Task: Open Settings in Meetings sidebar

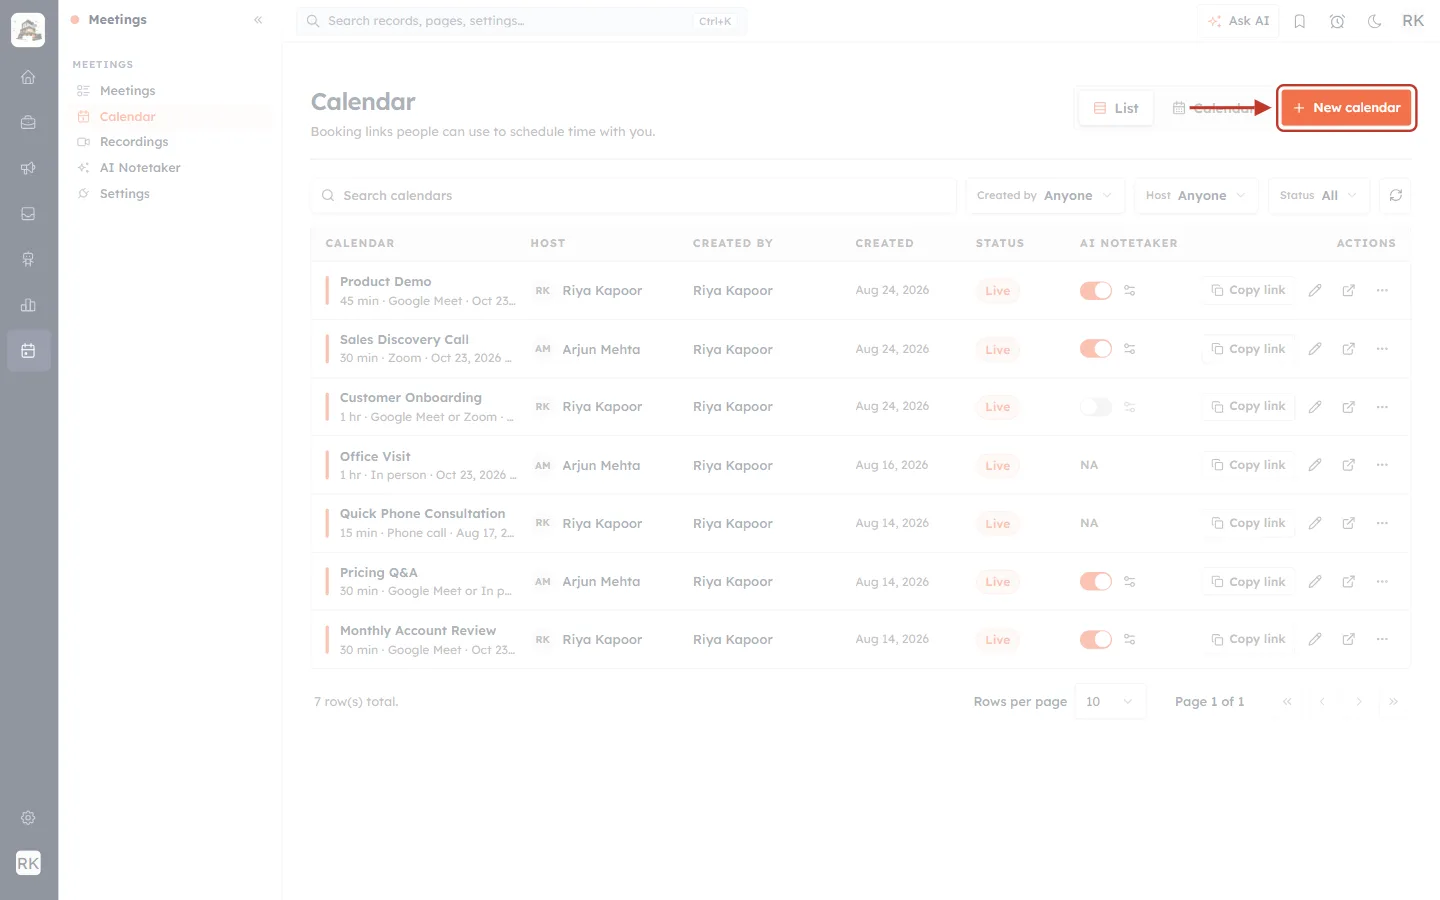Action: click(124, 194)
